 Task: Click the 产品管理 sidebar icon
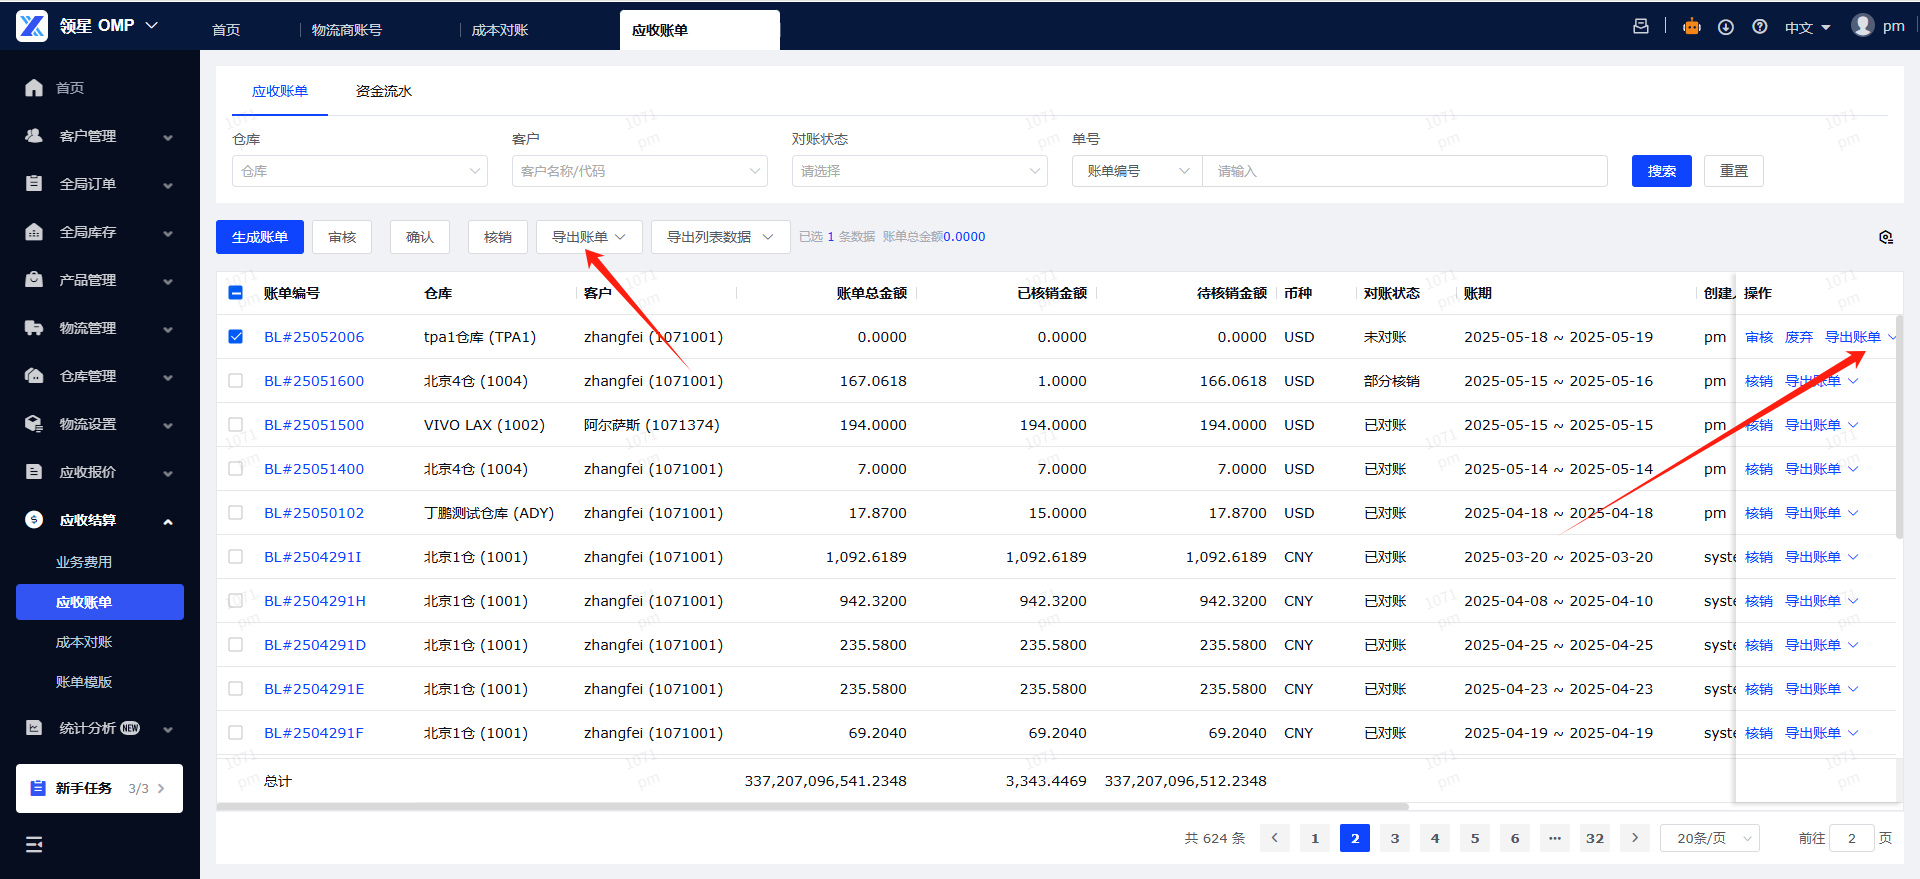coord(34,280)
